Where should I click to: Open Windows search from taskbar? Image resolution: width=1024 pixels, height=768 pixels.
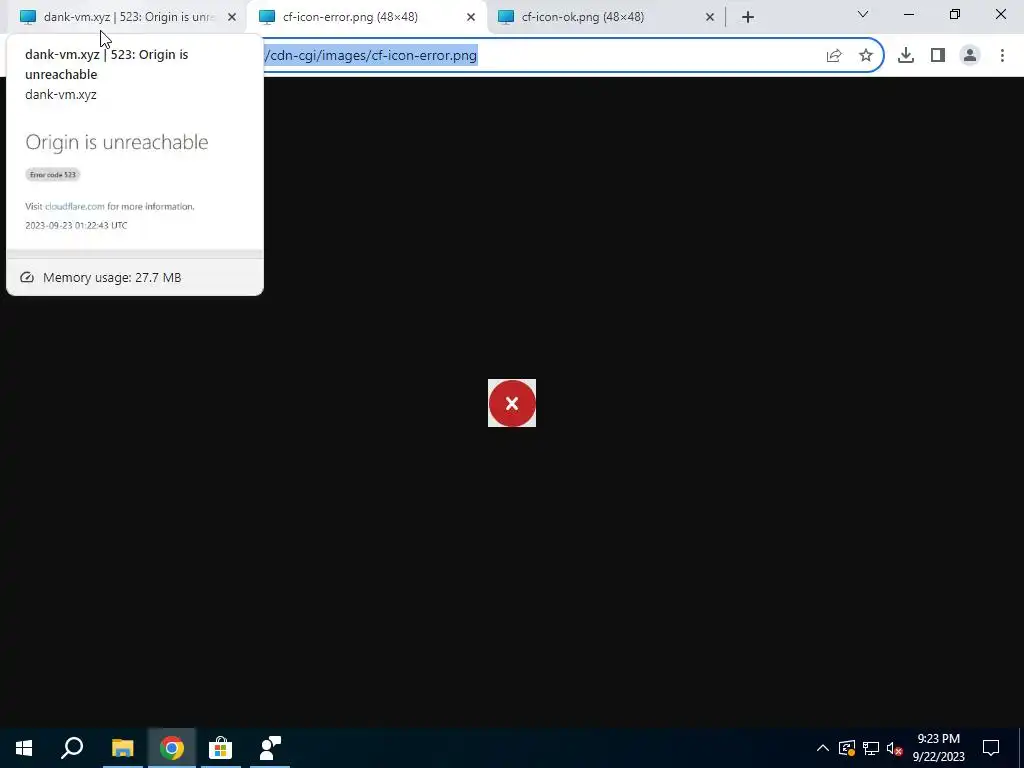[x=72, y=748]
